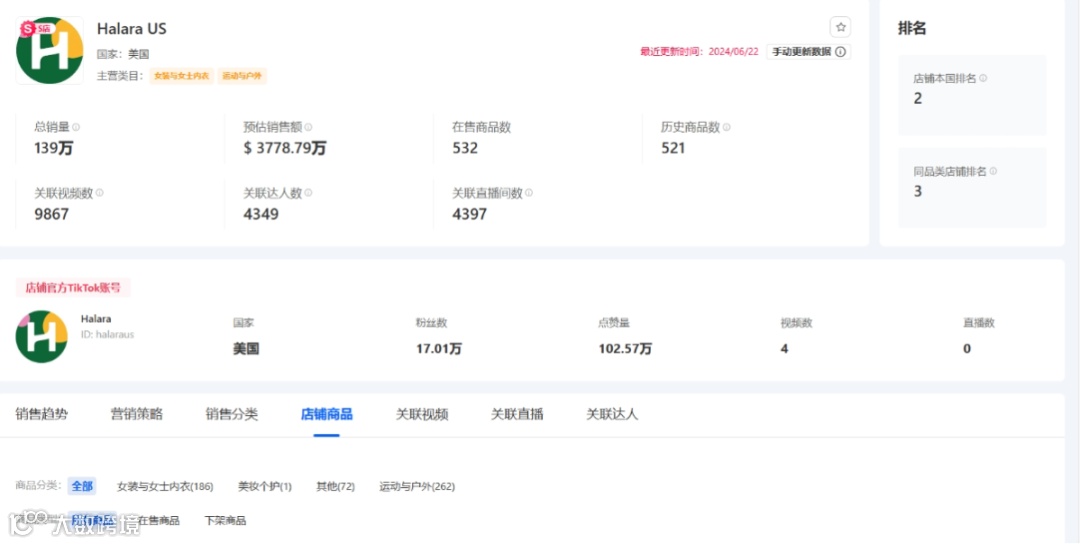Viewport: 1080px width, 544px height.
Task: Click the 店铺官方TikTok账号 label
Action: [x=73, y=288]
